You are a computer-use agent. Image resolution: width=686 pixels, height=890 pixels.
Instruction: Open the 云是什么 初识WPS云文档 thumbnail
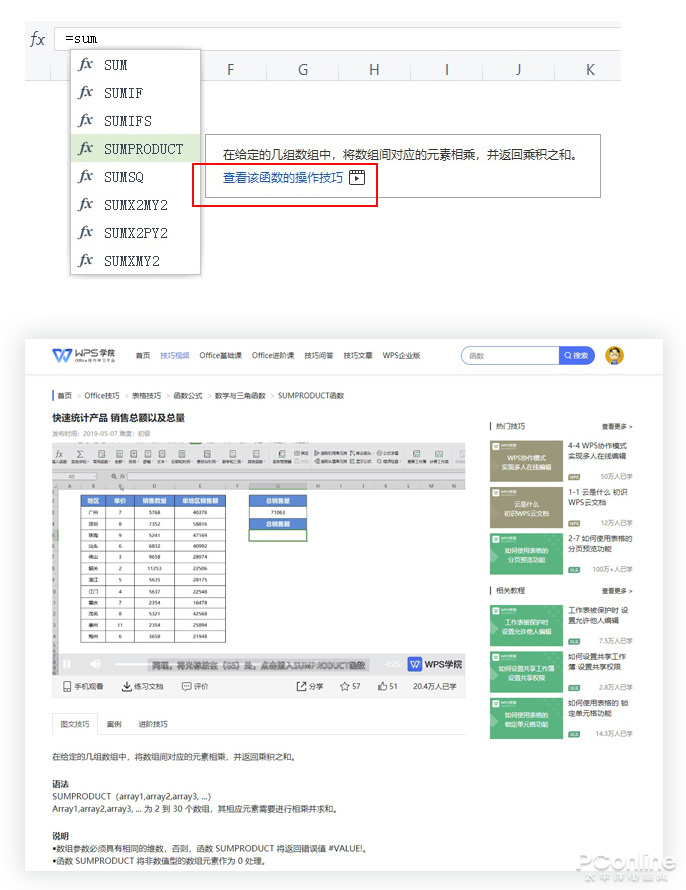point(526,507)
